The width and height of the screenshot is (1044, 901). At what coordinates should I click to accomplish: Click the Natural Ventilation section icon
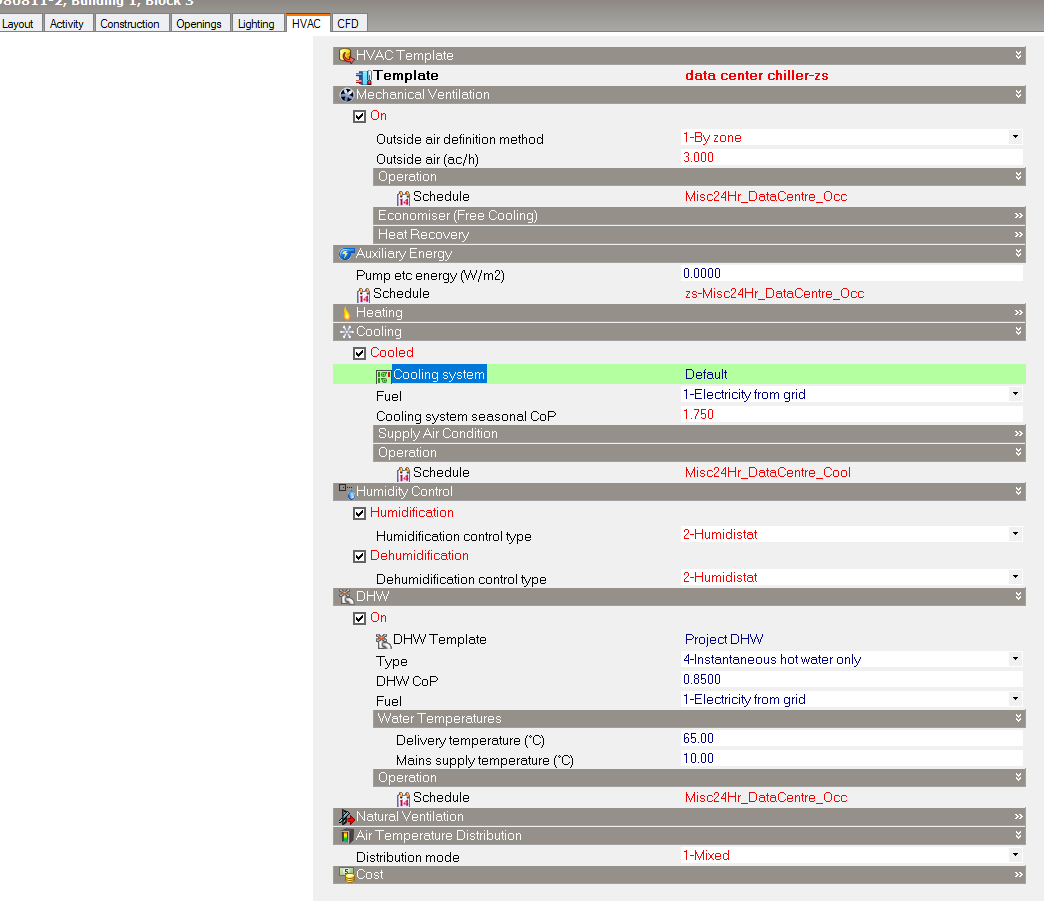pos(346,816)
